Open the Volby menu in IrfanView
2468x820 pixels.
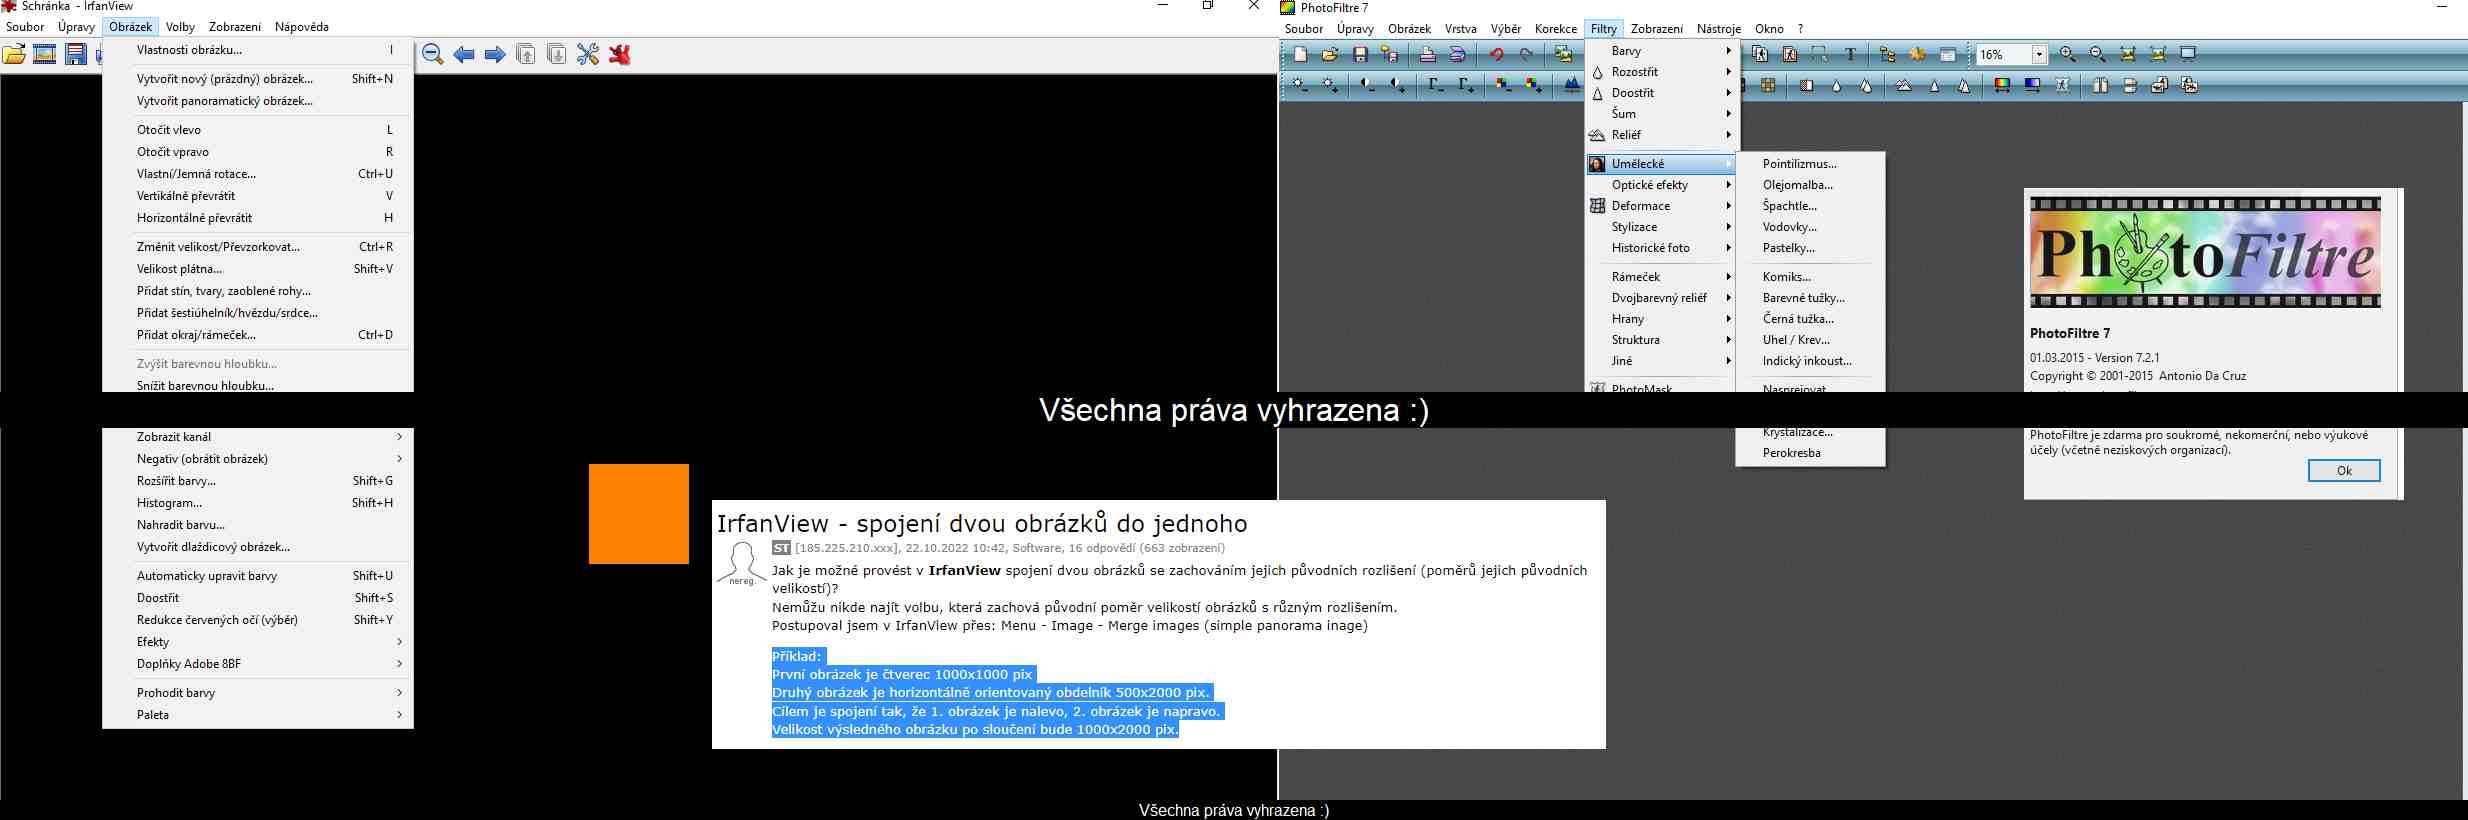click(181, 27)
